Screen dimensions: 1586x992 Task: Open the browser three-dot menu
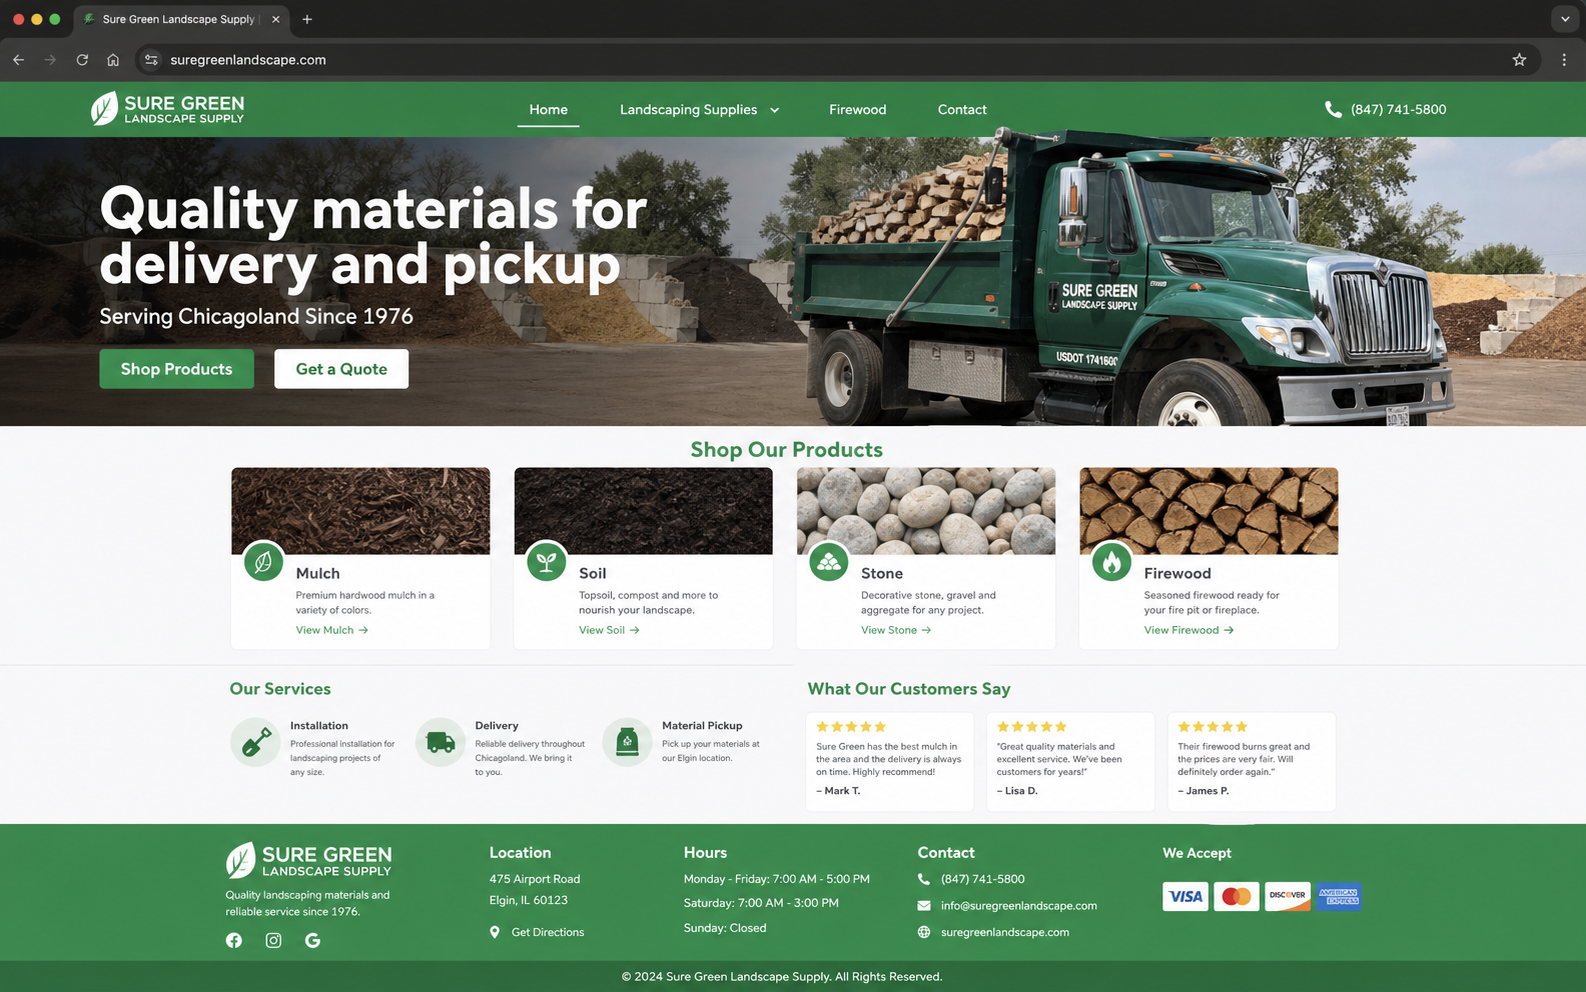pyautogui.click(x=1564, y=60)
